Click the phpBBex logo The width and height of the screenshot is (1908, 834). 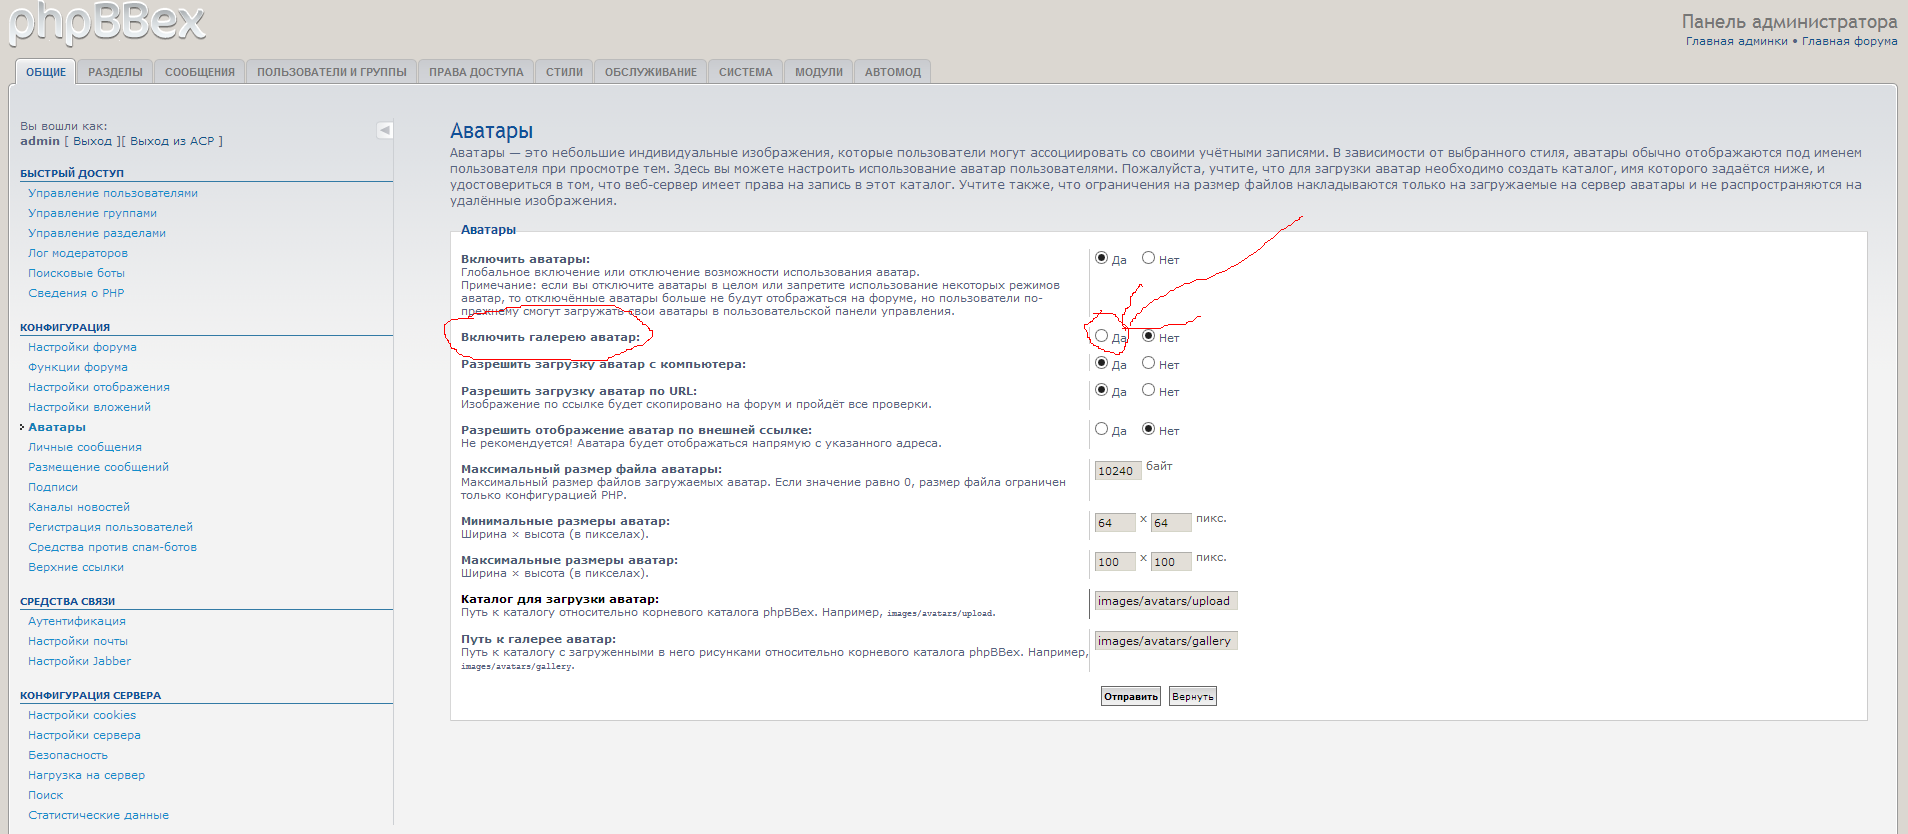(x=107, y=22)
